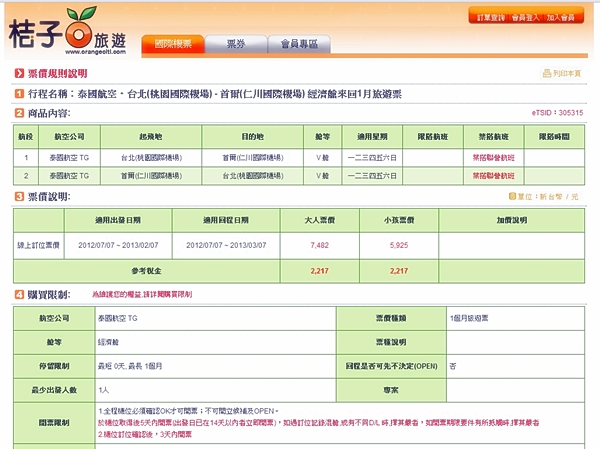The image size is (600, 449).
Task: Click the number 1 icon beside 行程名稱
Action: click(19, 94)
